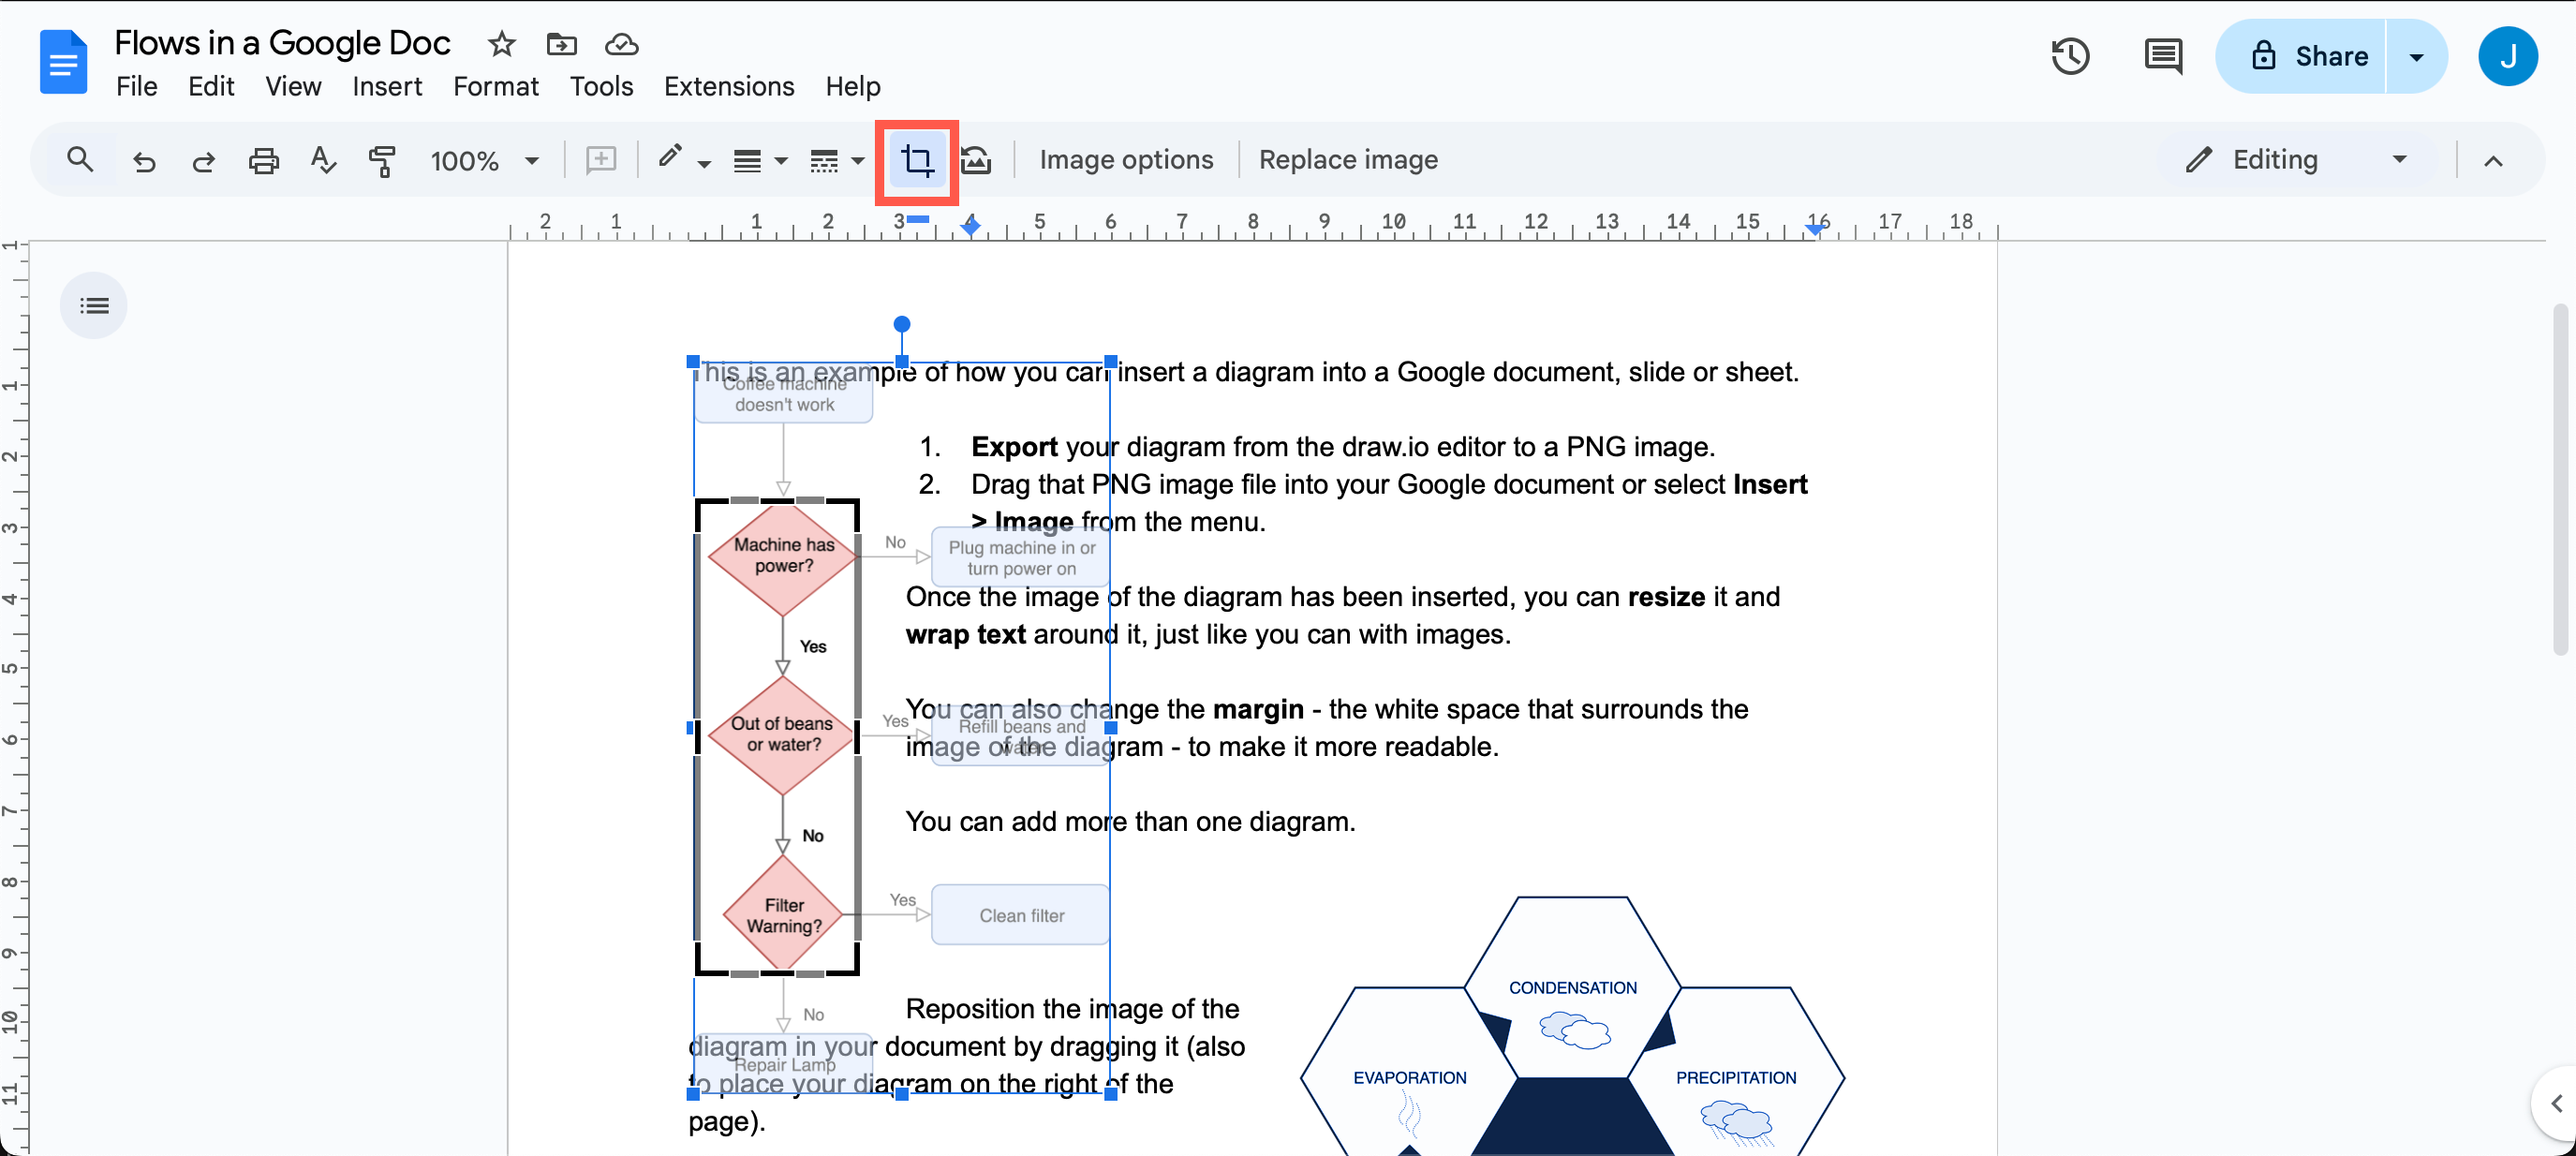Open the spelling and grammar check

[x=322, y=160]
